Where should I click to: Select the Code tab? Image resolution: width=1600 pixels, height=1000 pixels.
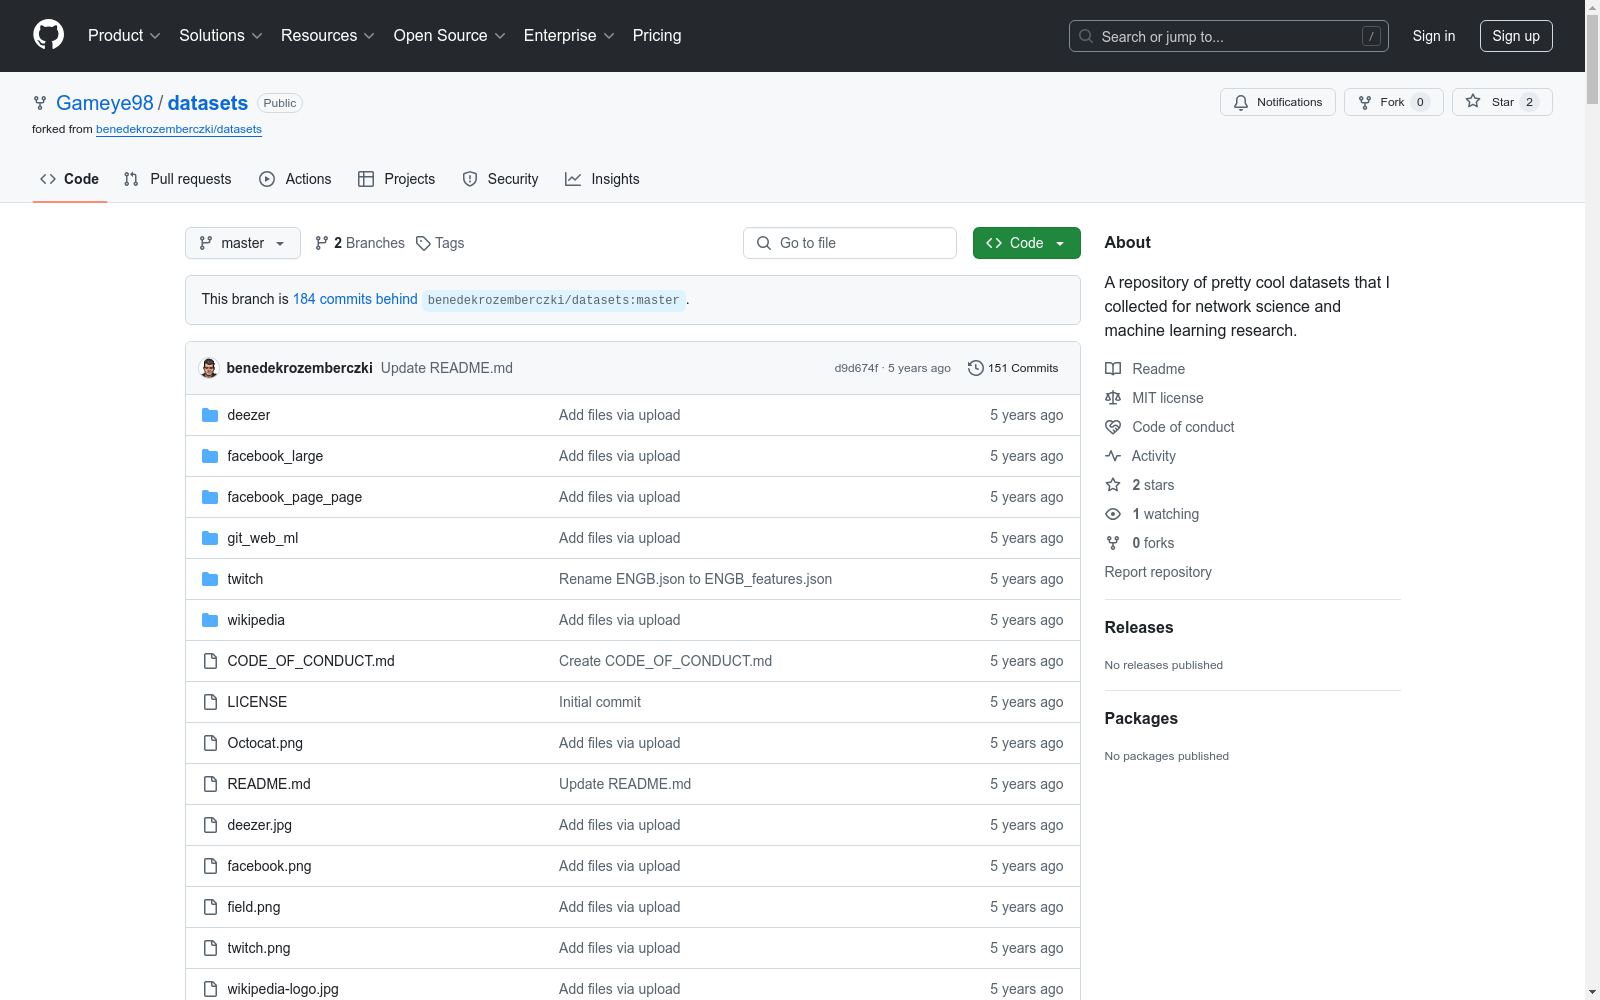pos(70,179)
